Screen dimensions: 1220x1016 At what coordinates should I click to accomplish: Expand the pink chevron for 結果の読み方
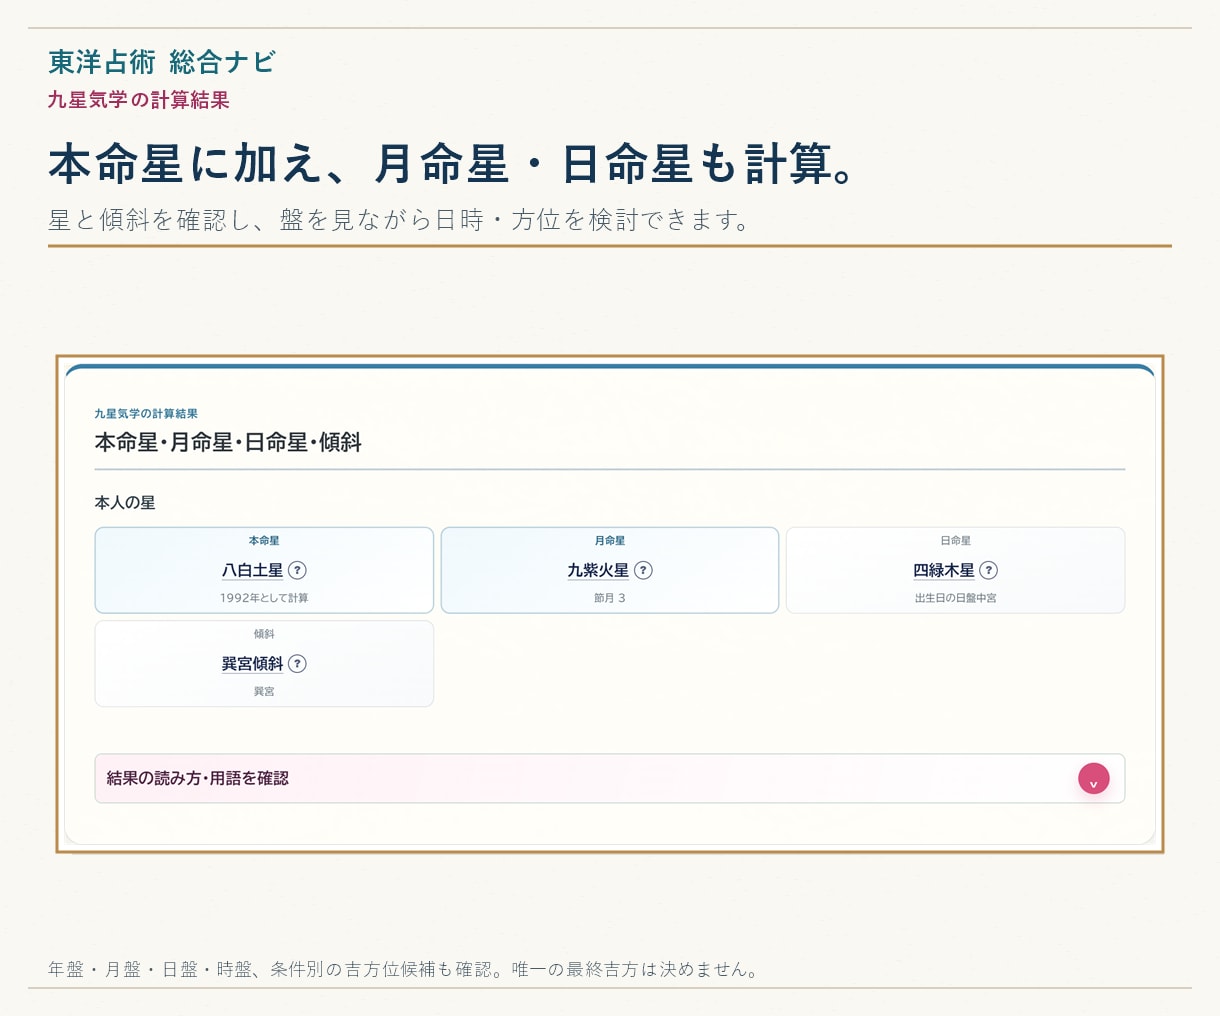(1093, 779)
